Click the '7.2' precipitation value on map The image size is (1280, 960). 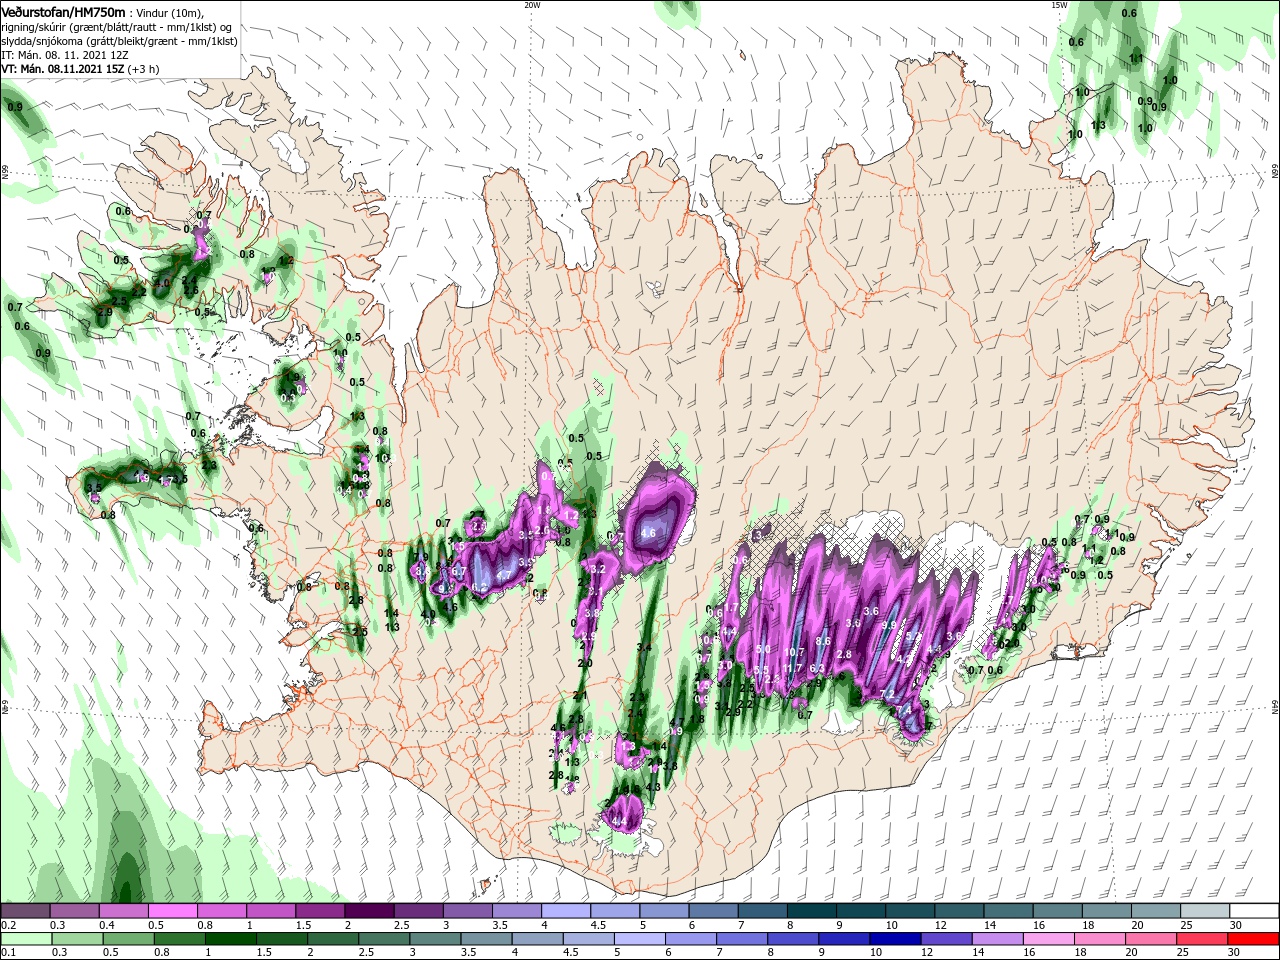[x=886, y=694]
